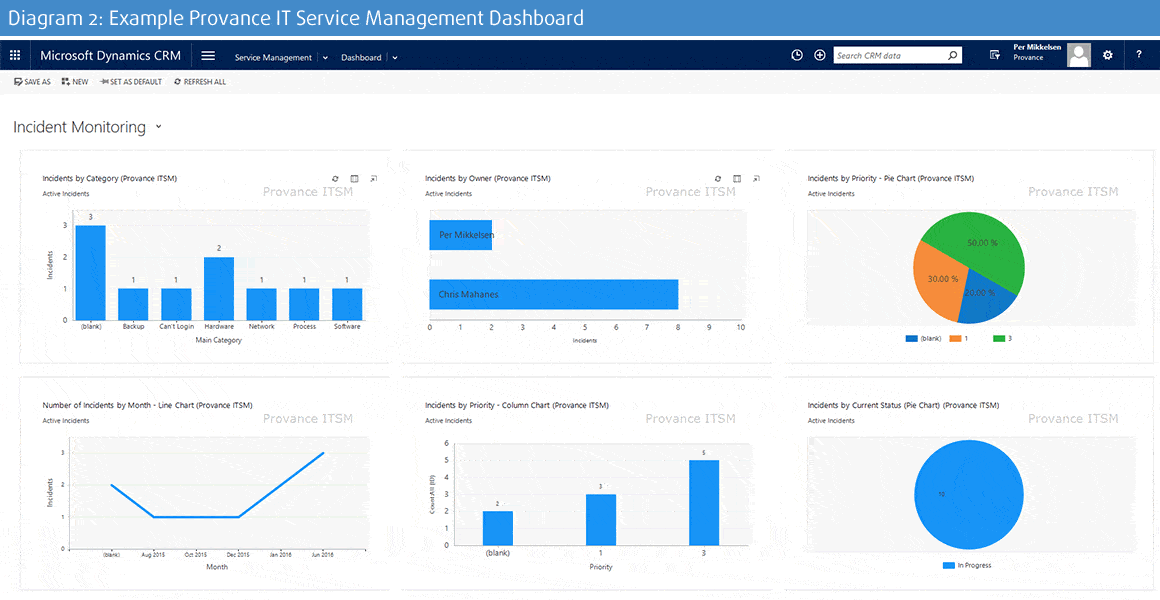This screenshot has width=1160, height=600.
Task: Click the user profile avatar
Action: [1079, 55]
